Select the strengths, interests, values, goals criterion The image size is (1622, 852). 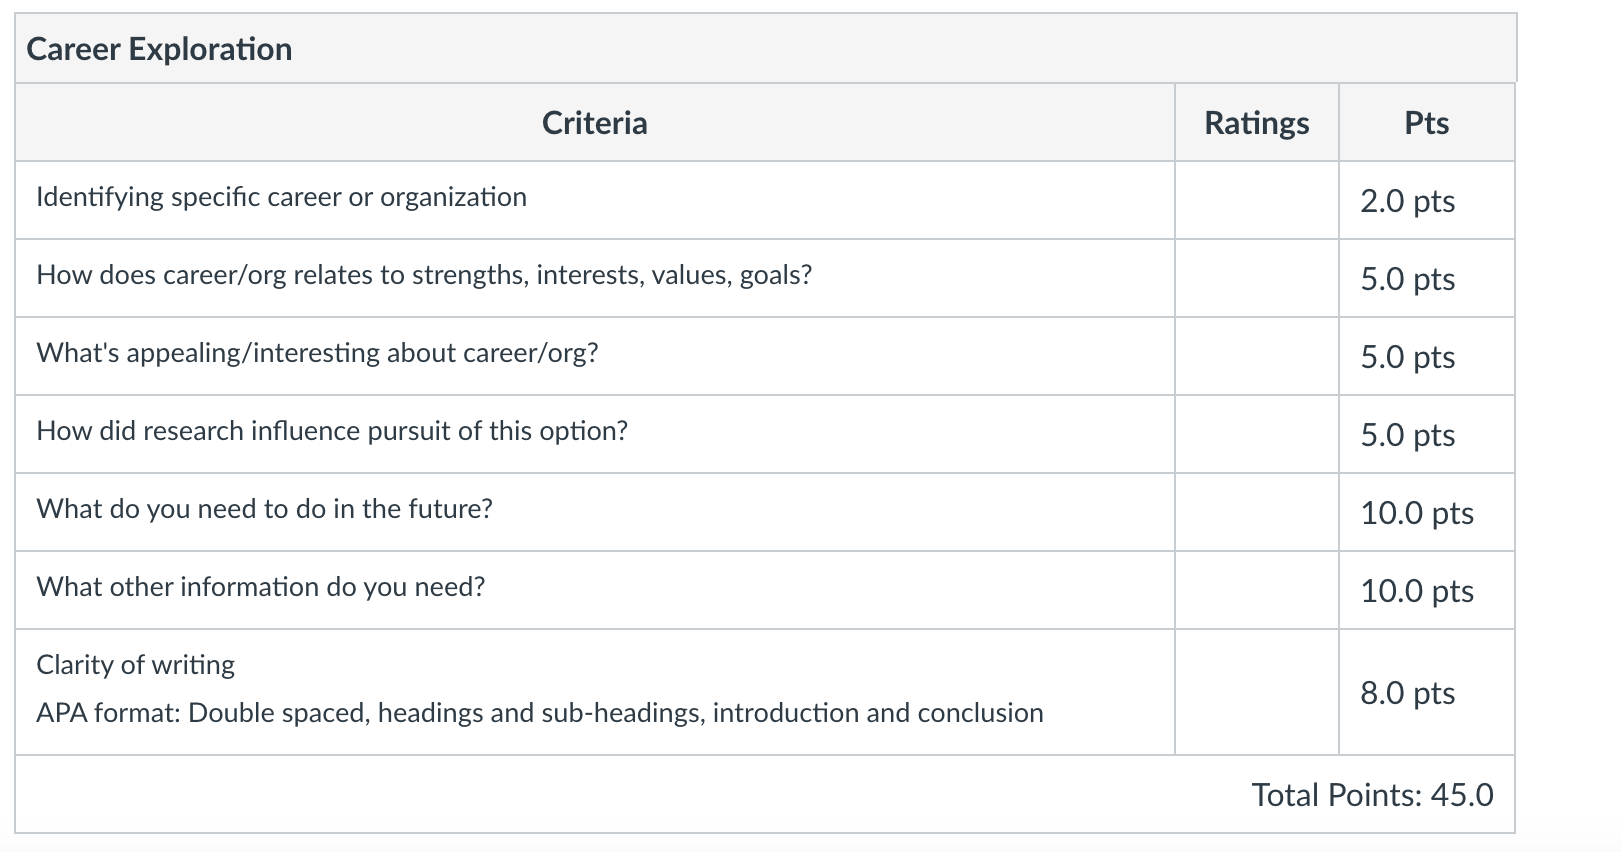tap(424, 275)
